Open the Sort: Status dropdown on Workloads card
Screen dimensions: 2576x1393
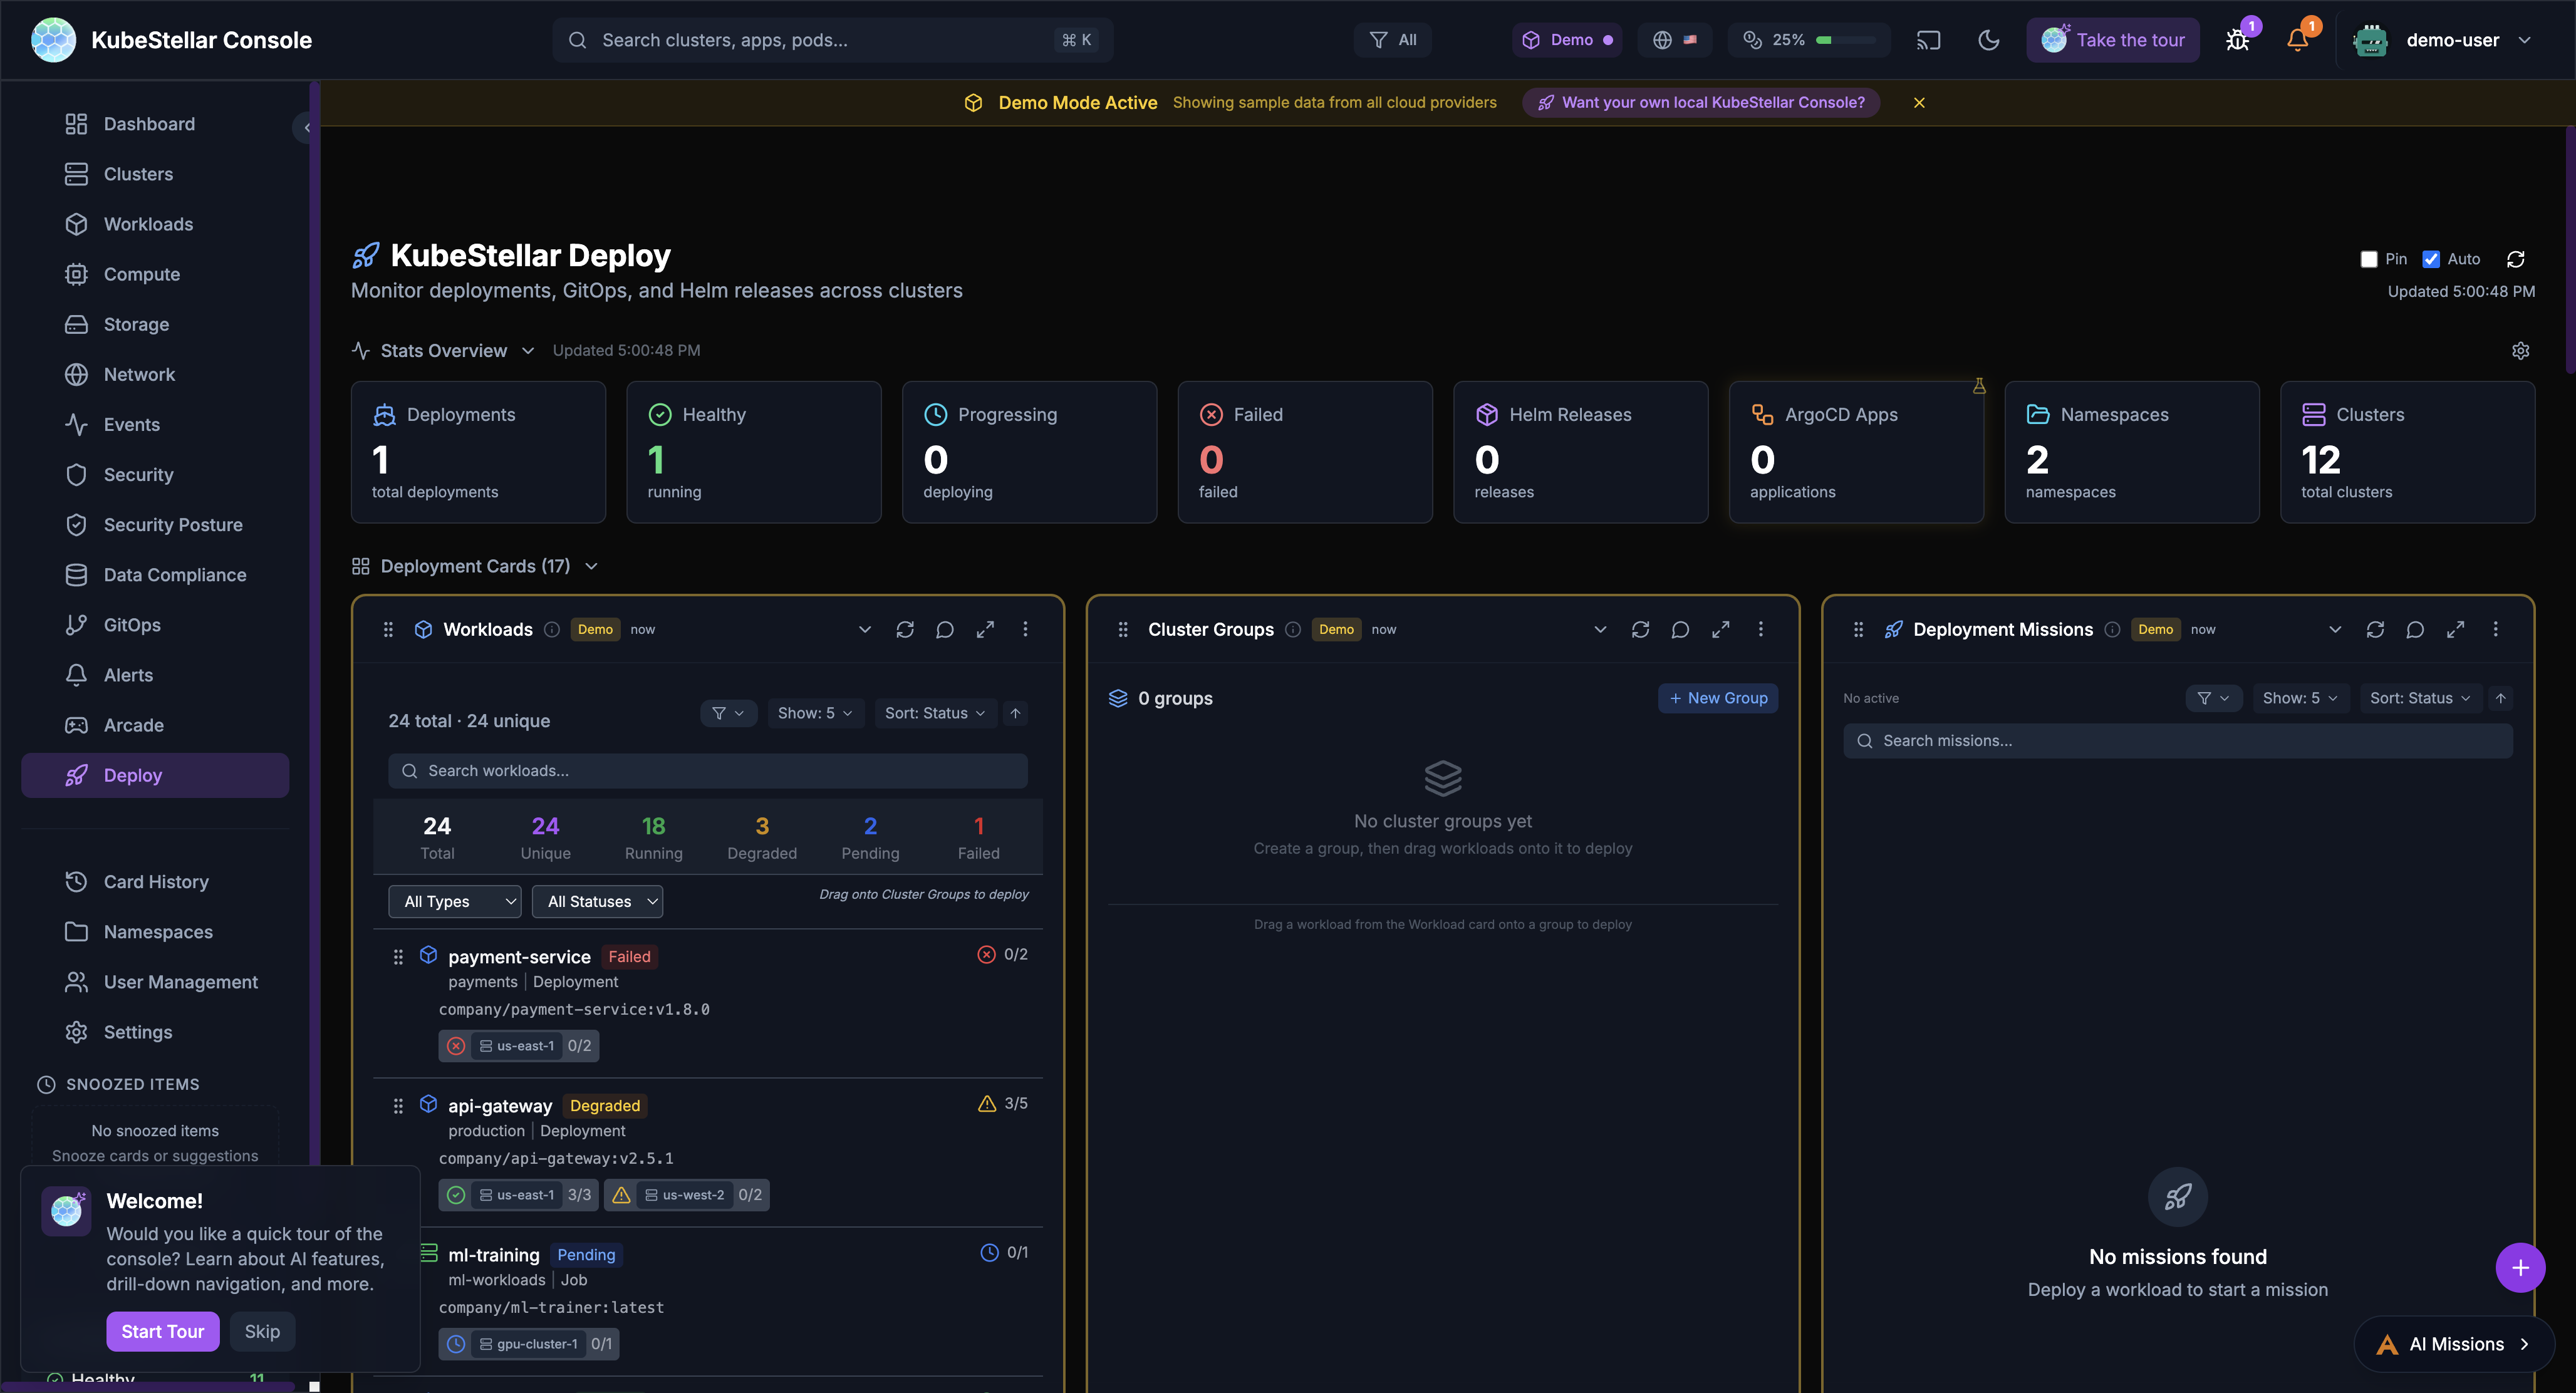click(934, 713)
